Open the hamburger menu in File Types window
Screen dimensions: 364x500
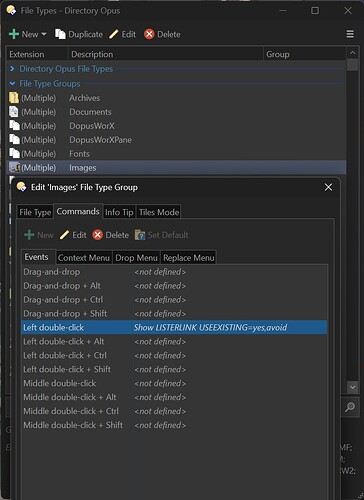(350, 34)
